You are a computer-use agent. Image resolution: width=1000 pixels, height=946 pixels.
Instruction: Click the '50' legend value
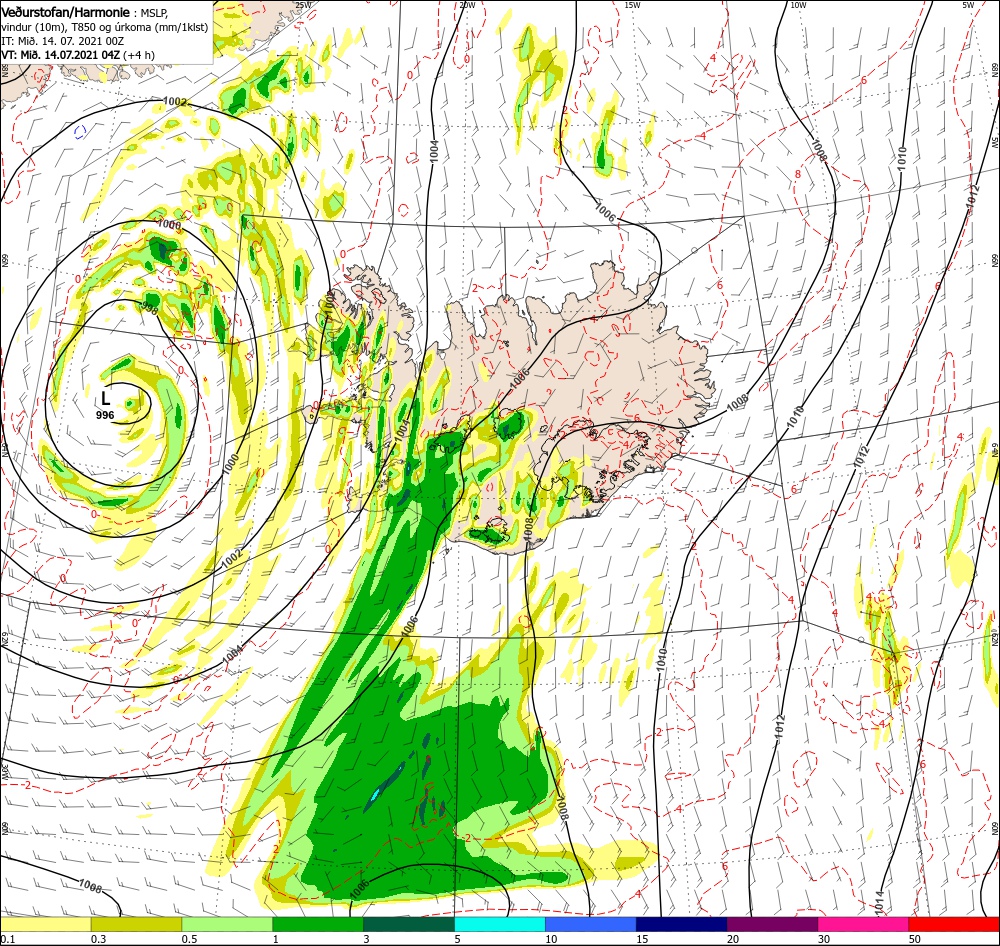[x=915, y=939]
